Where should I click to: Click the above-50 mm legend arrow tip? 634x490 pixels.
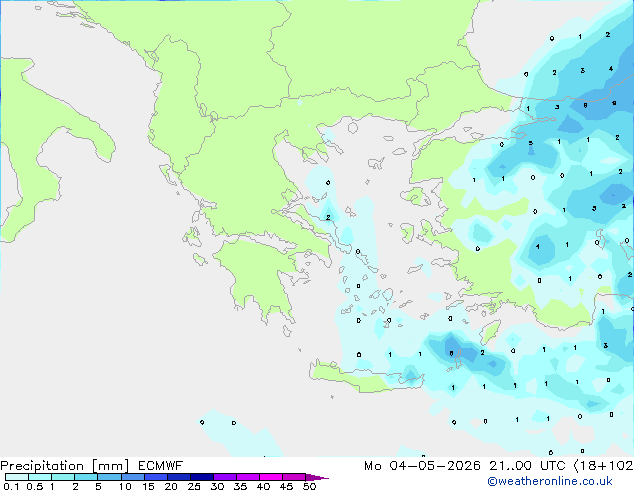tap(317, 477)
